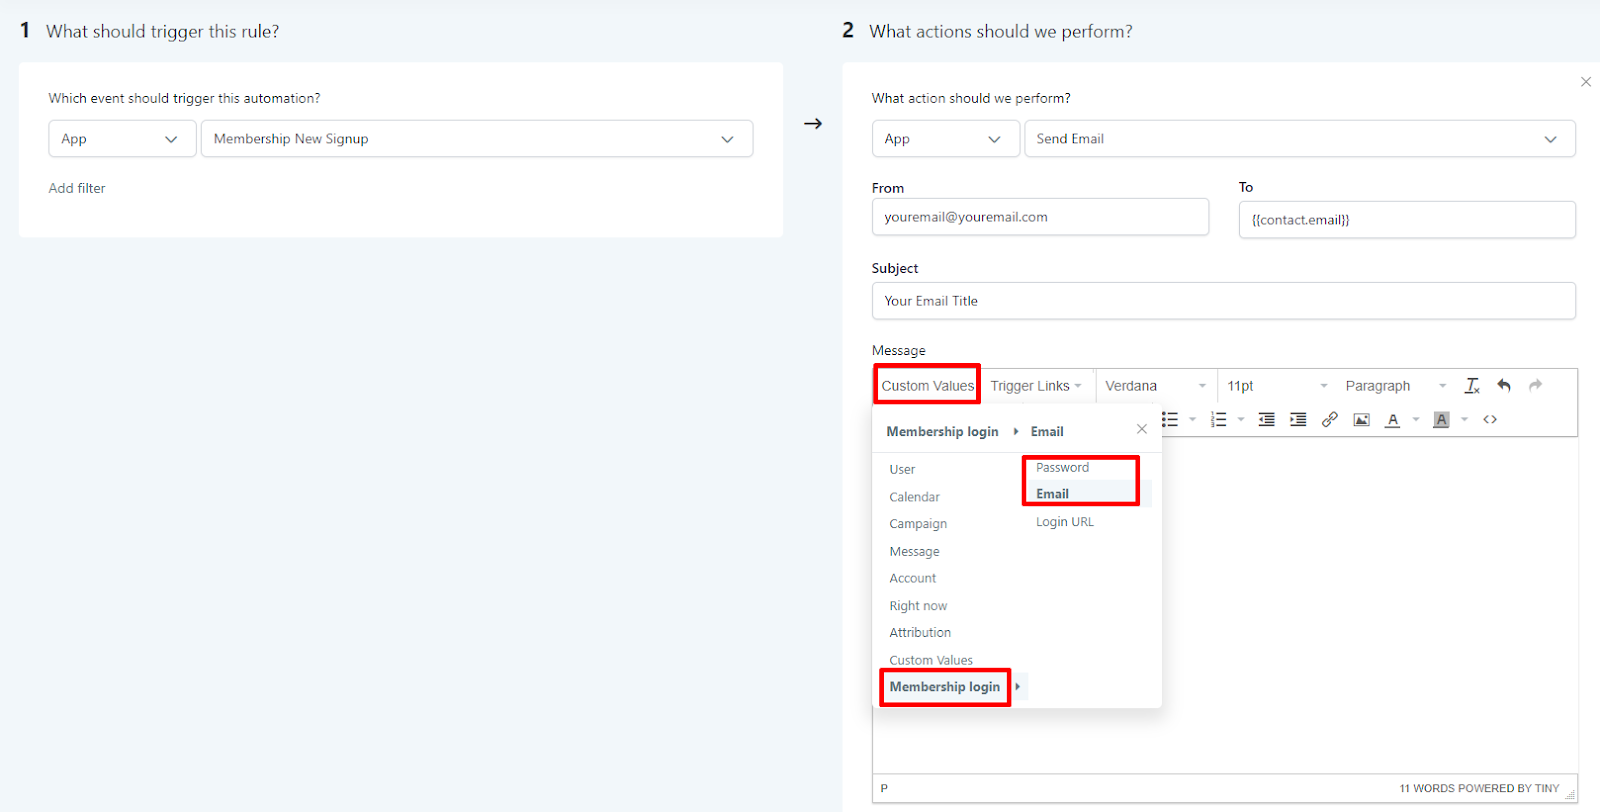Insert a link using the chain icon
Viewport: 1600px width, 812px height.
coord(1329,420)
